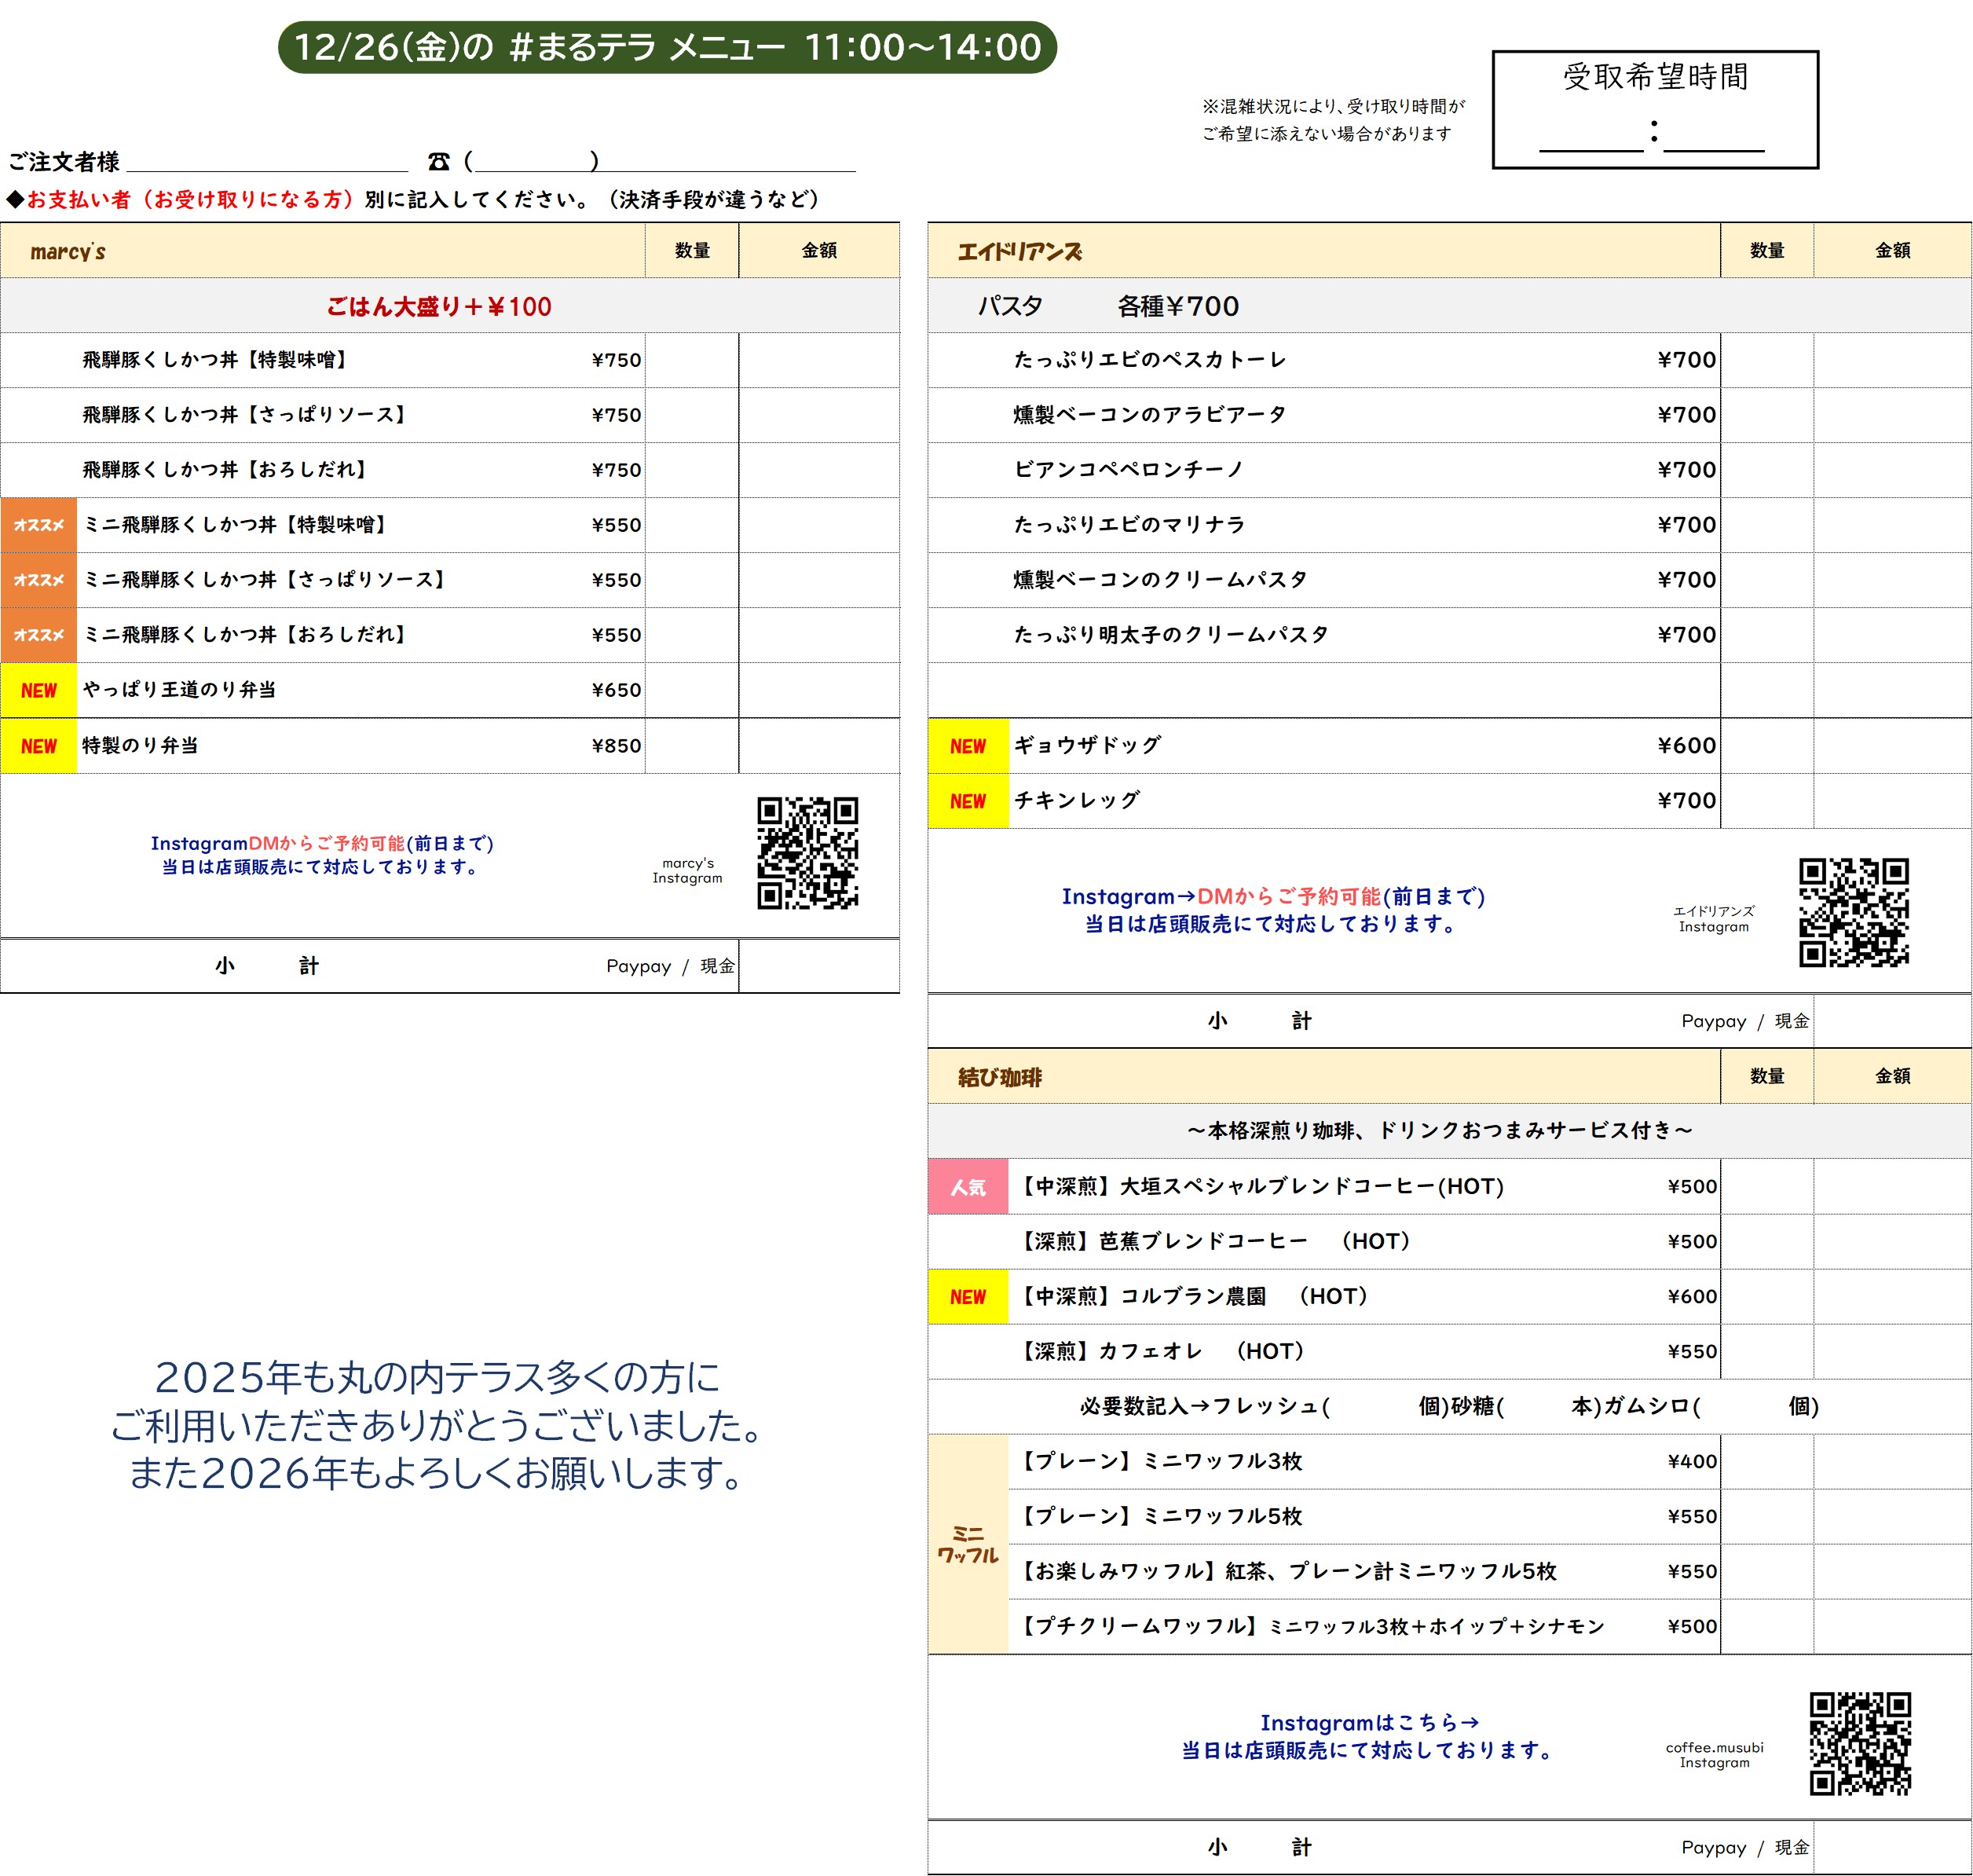Click the ミニワッフル category label
Viewport: 1973px width, 1876px height.
(967, 1544)
